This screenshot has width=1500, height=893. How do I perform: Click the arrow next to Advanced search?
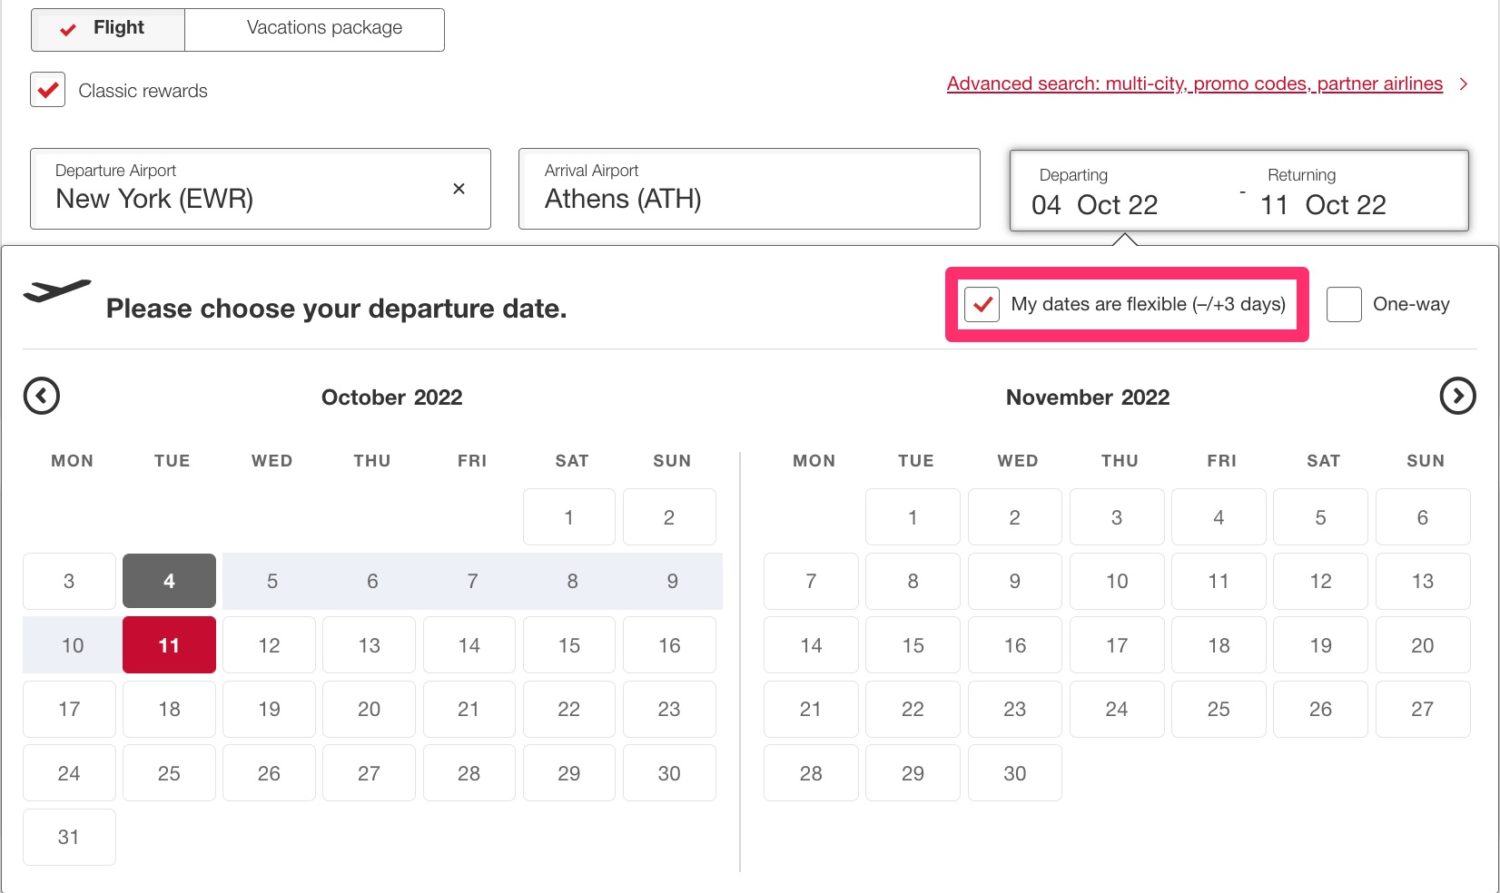click(x=1463, y=84)
